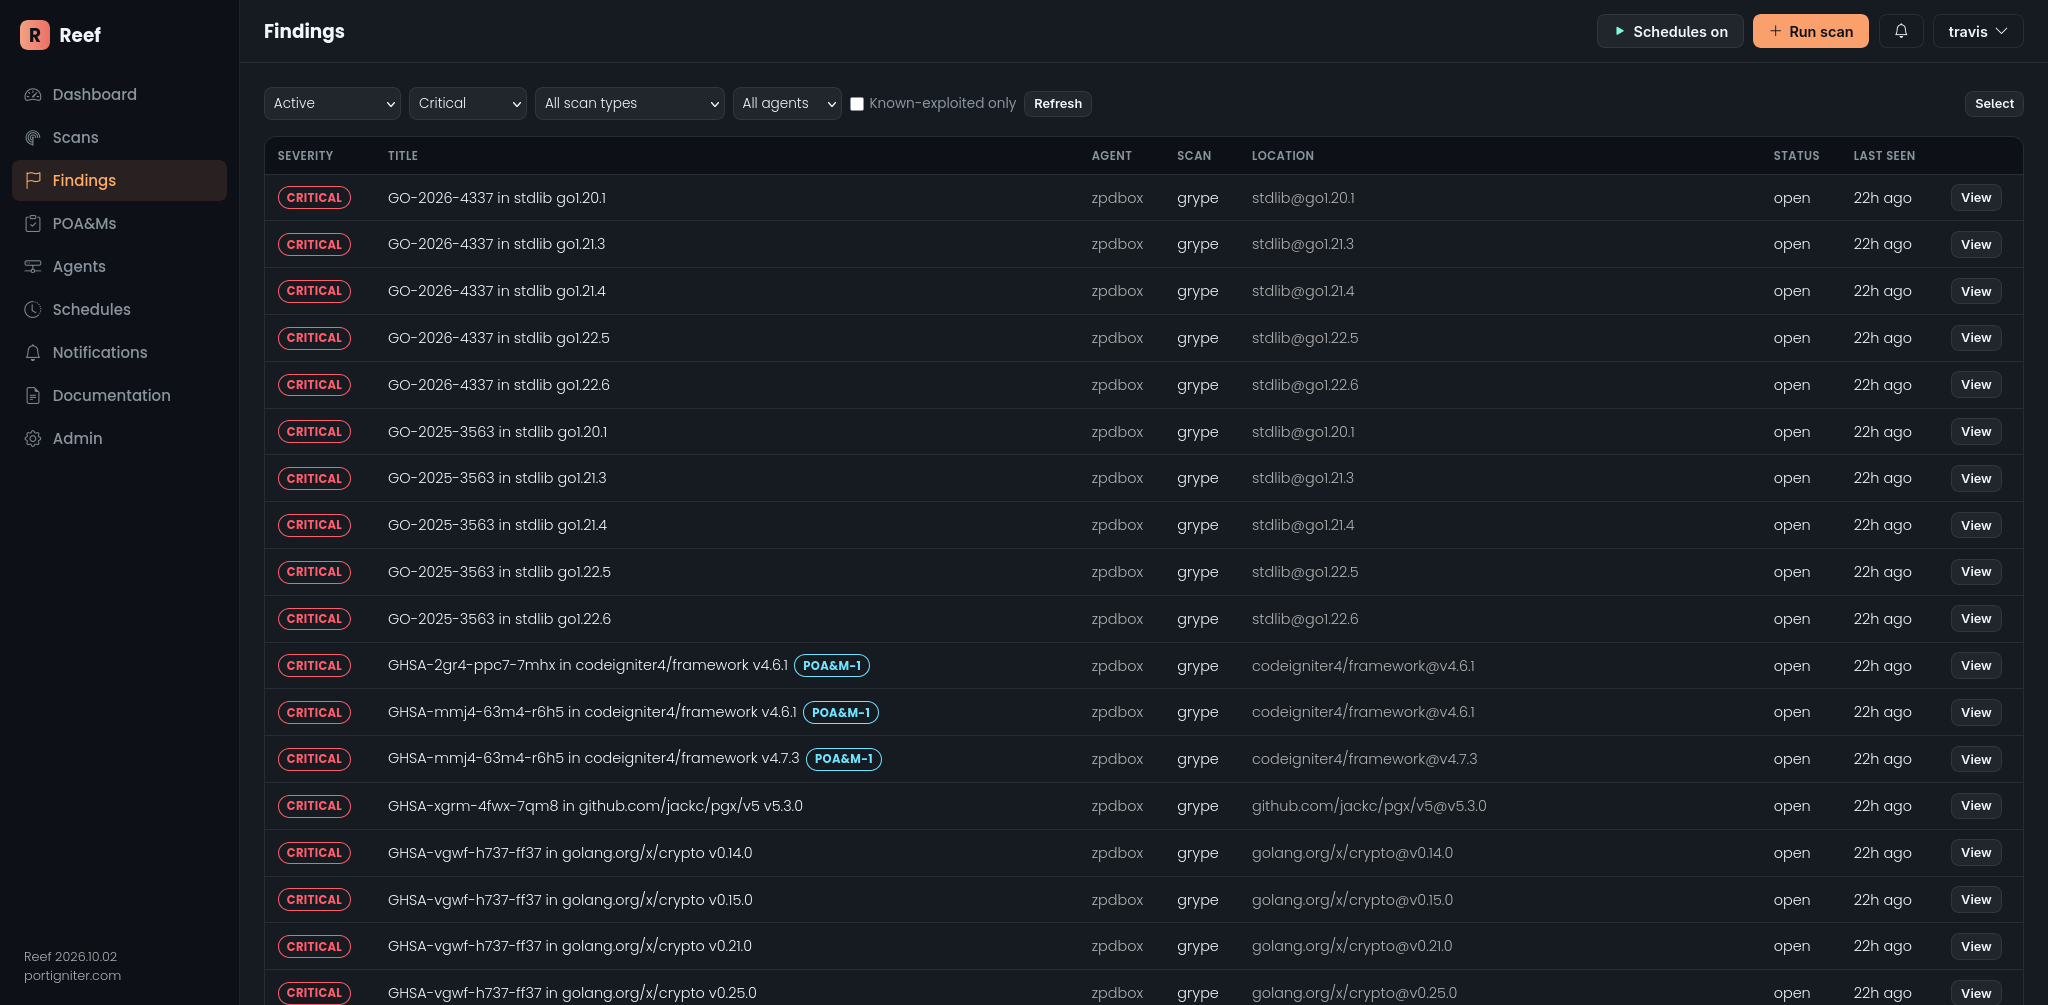The width and height of the screenshot is (2048, 1005).
Task: Click the Admin gear icon
Action: 33,439
